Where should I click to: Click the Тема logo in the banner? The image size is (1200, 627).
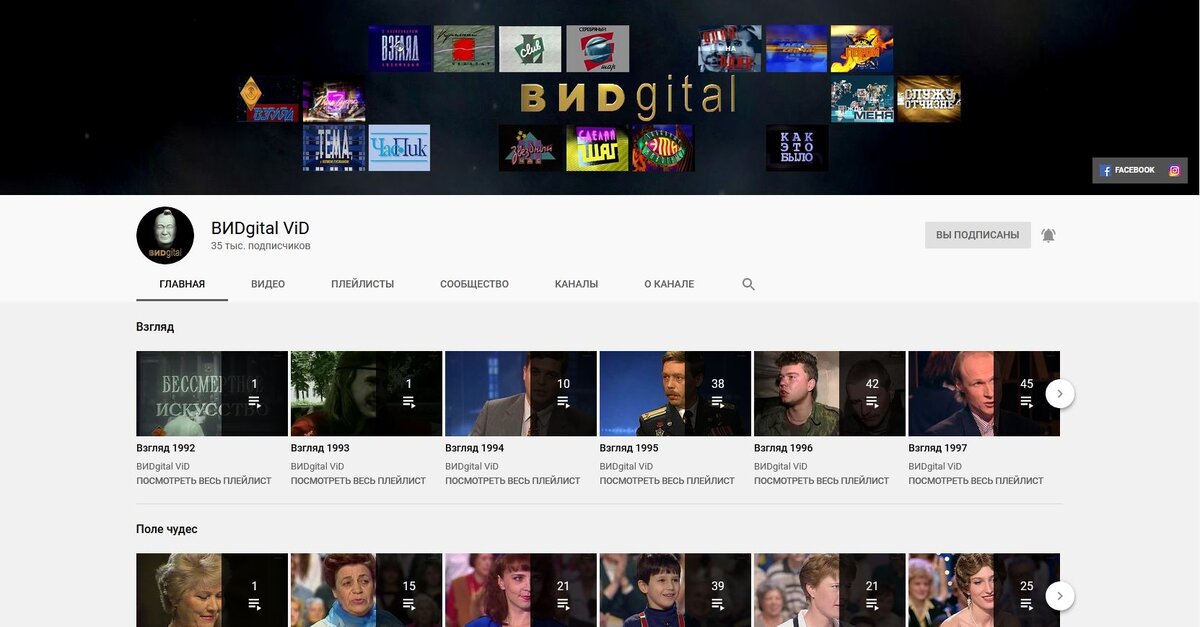(334, 148)
